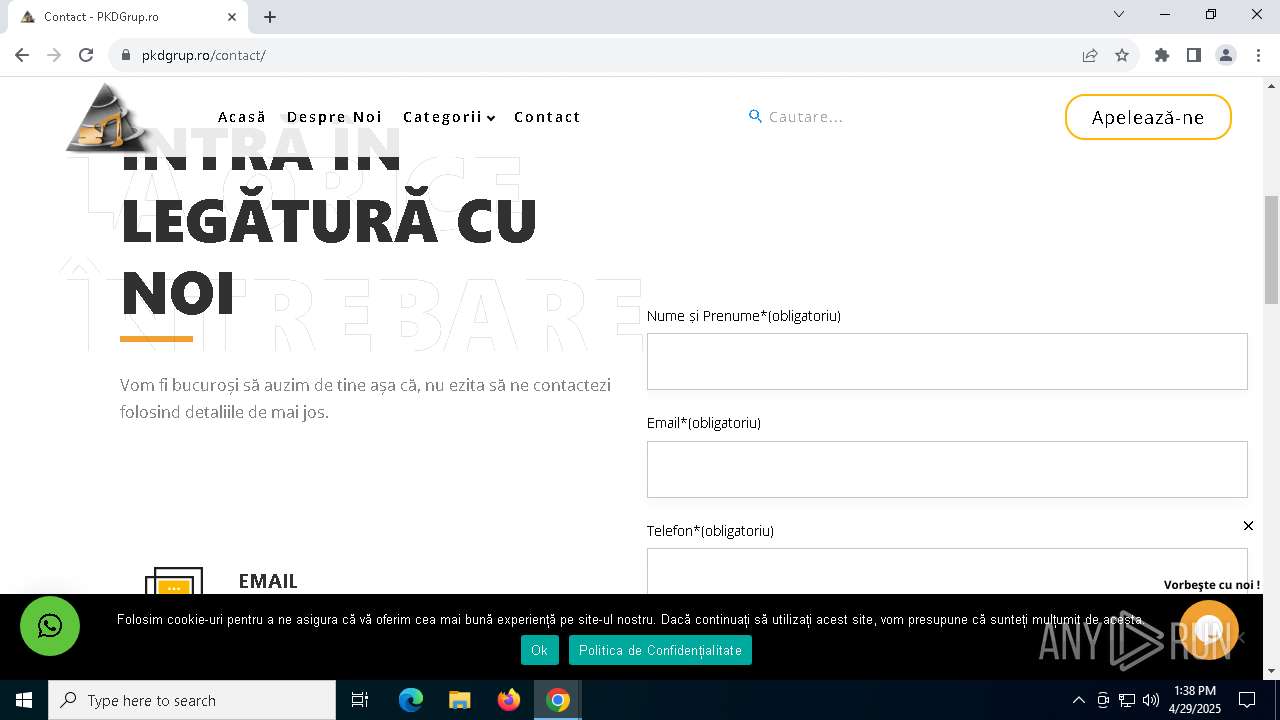Open File Explorer from taskbar
The height and width of the screenshot is (720, 1280).
click(460, 700)
